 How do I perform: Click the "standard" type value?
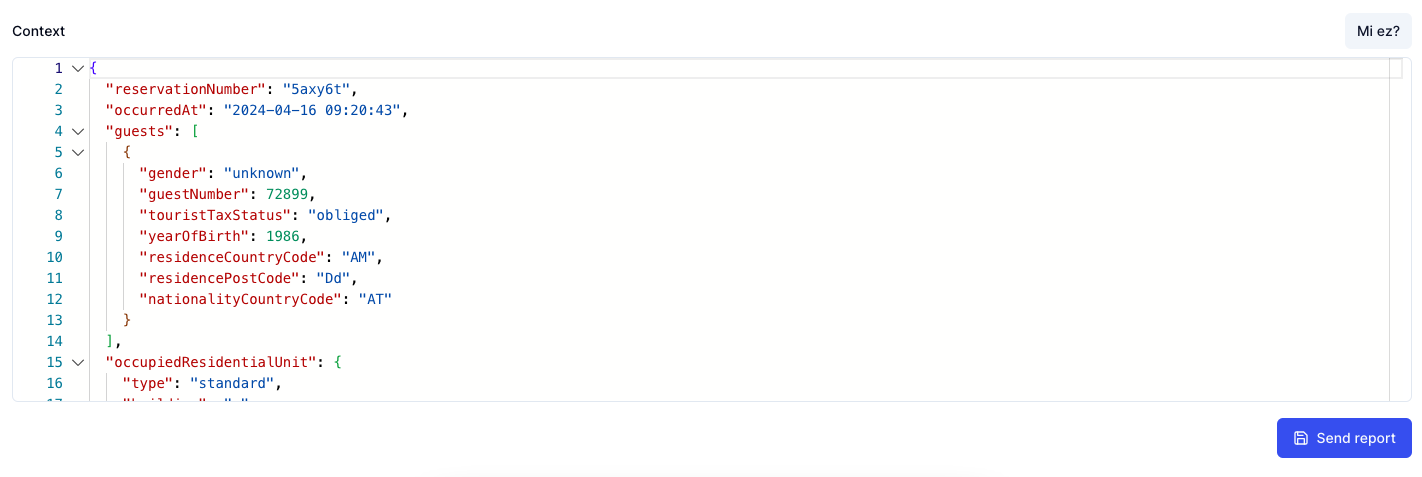232,383
